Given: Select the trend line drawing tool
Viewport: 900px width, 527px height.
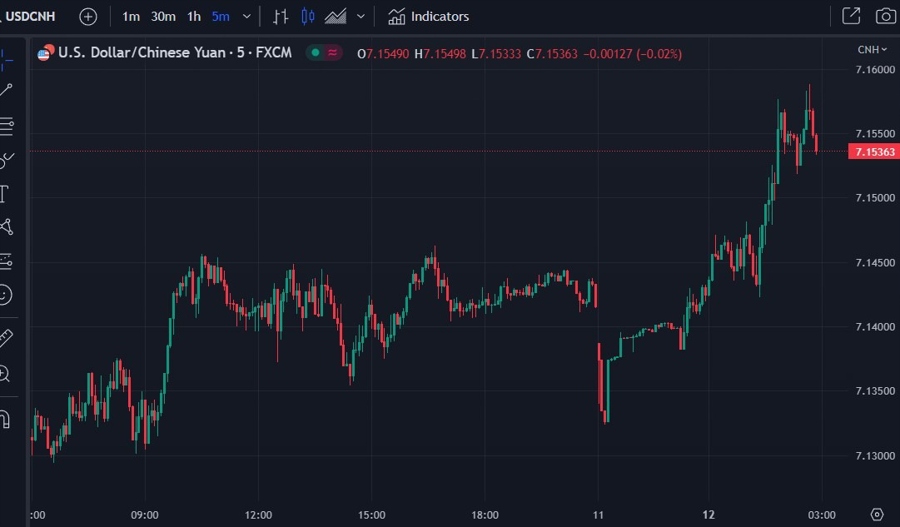Looking at the screenshot, I should (6, 90).
